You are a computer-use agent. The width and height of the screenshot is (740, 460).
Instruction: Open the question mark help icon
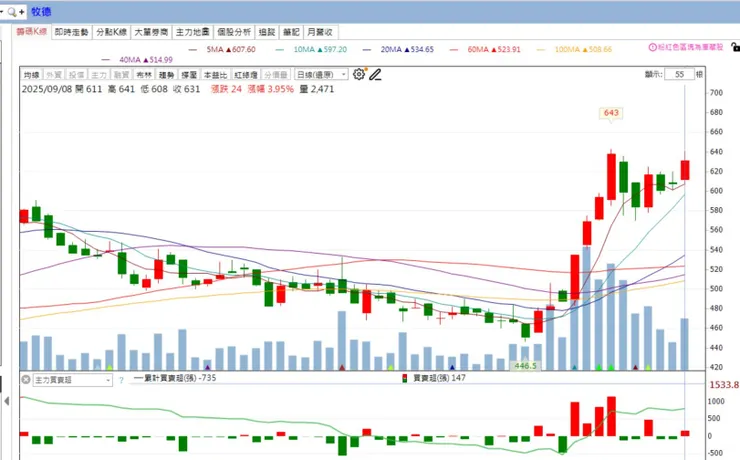coord(121,380)
